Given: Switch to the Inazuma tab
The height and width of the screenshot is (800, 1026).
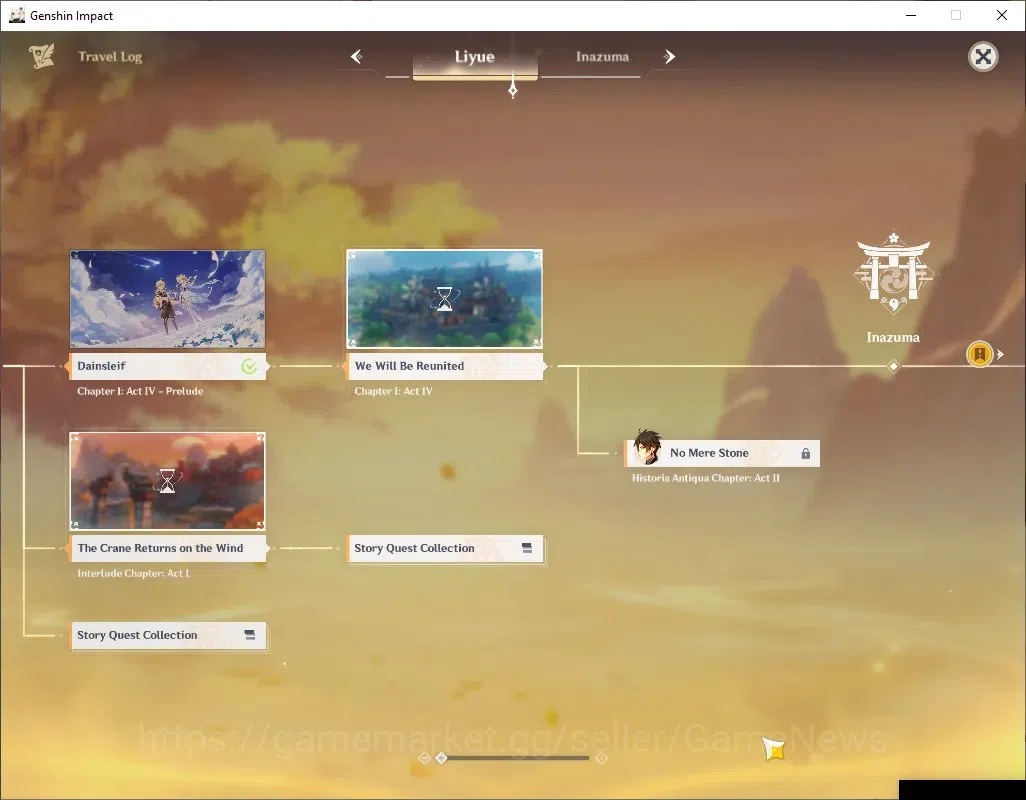Looking at the screenshot, I should pos(602,57).
